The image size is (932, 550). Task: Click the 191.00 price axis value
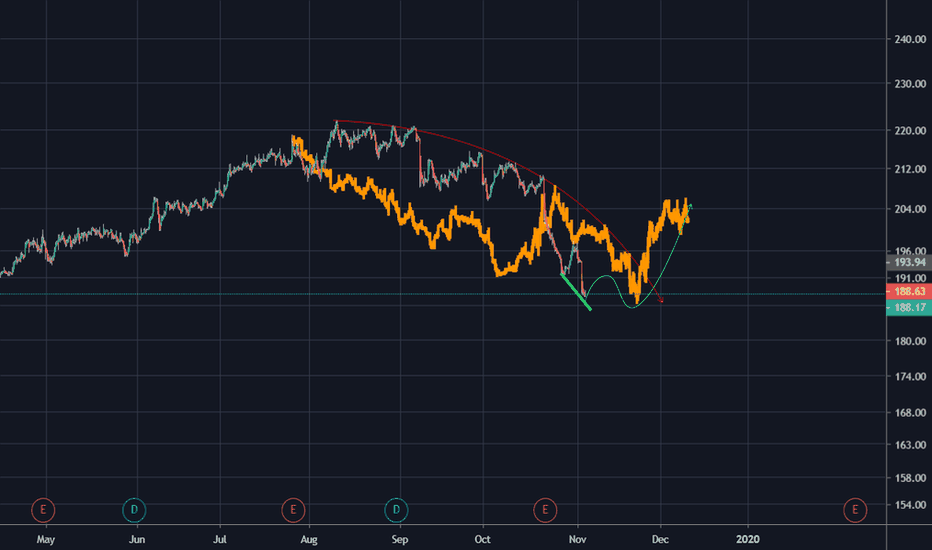coord(910,278)
